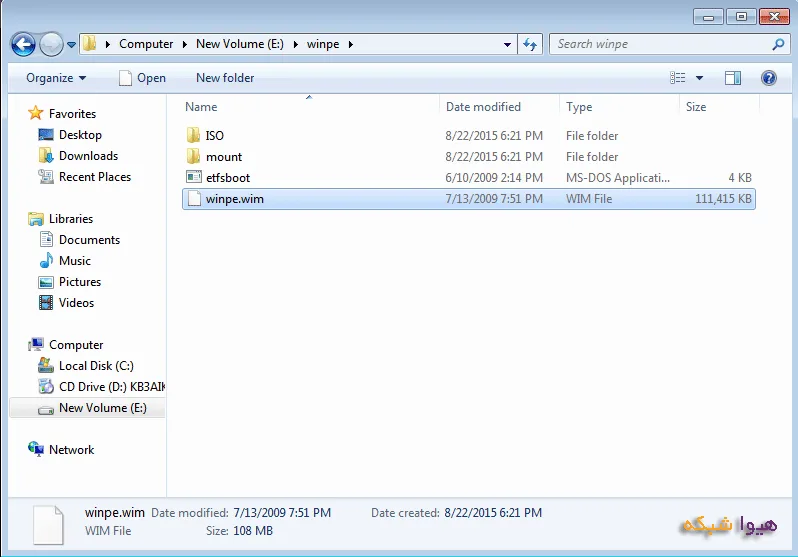The image size is (798, 557).
Task: Click the Documents library icon
Action: click(46, 239)
